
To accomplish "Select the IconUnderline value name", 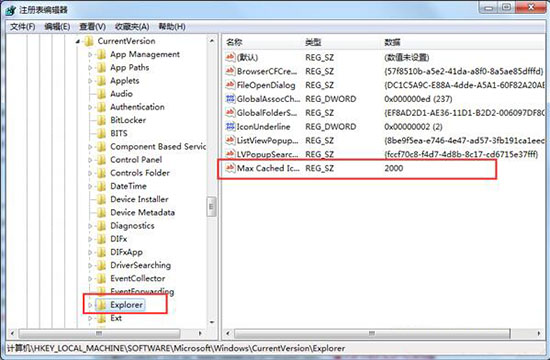I will [263, 127].
